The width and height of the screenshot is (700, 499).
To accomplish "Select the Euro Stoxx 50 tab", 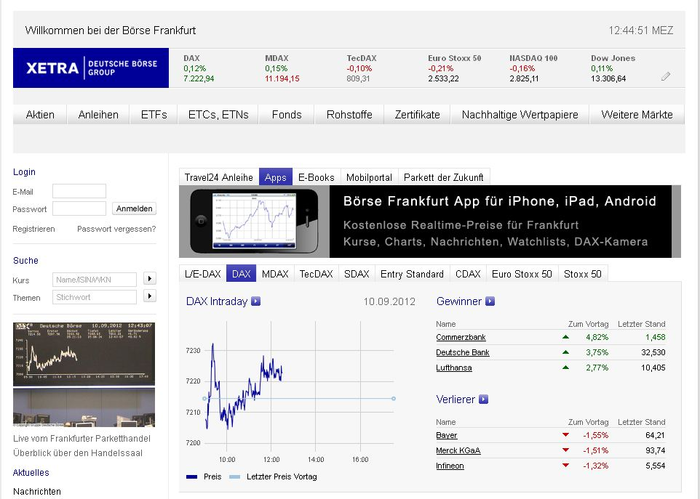I will (x=522, y=274).
